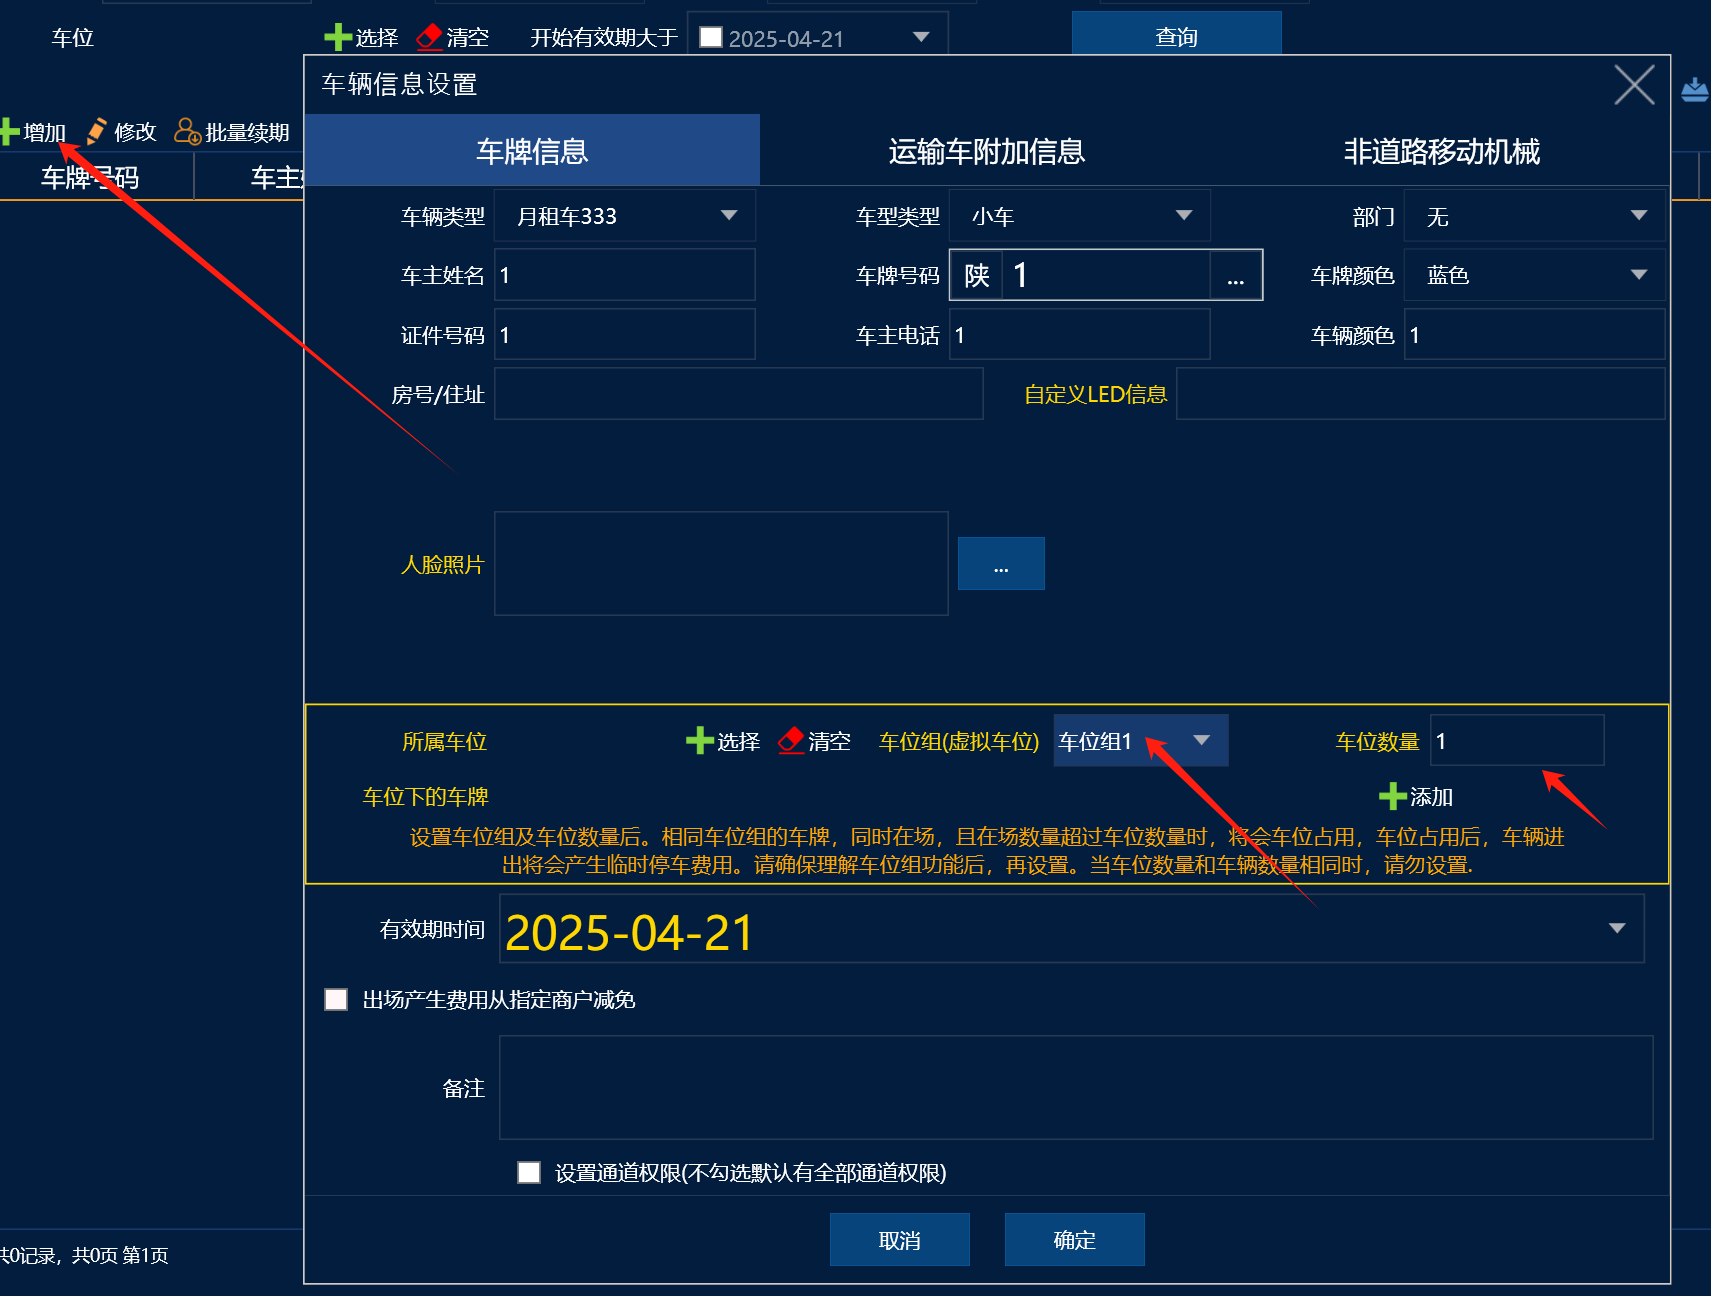
Task: Click 清空 eraser icon in 所属车位 row
Action: coord(790,741)
